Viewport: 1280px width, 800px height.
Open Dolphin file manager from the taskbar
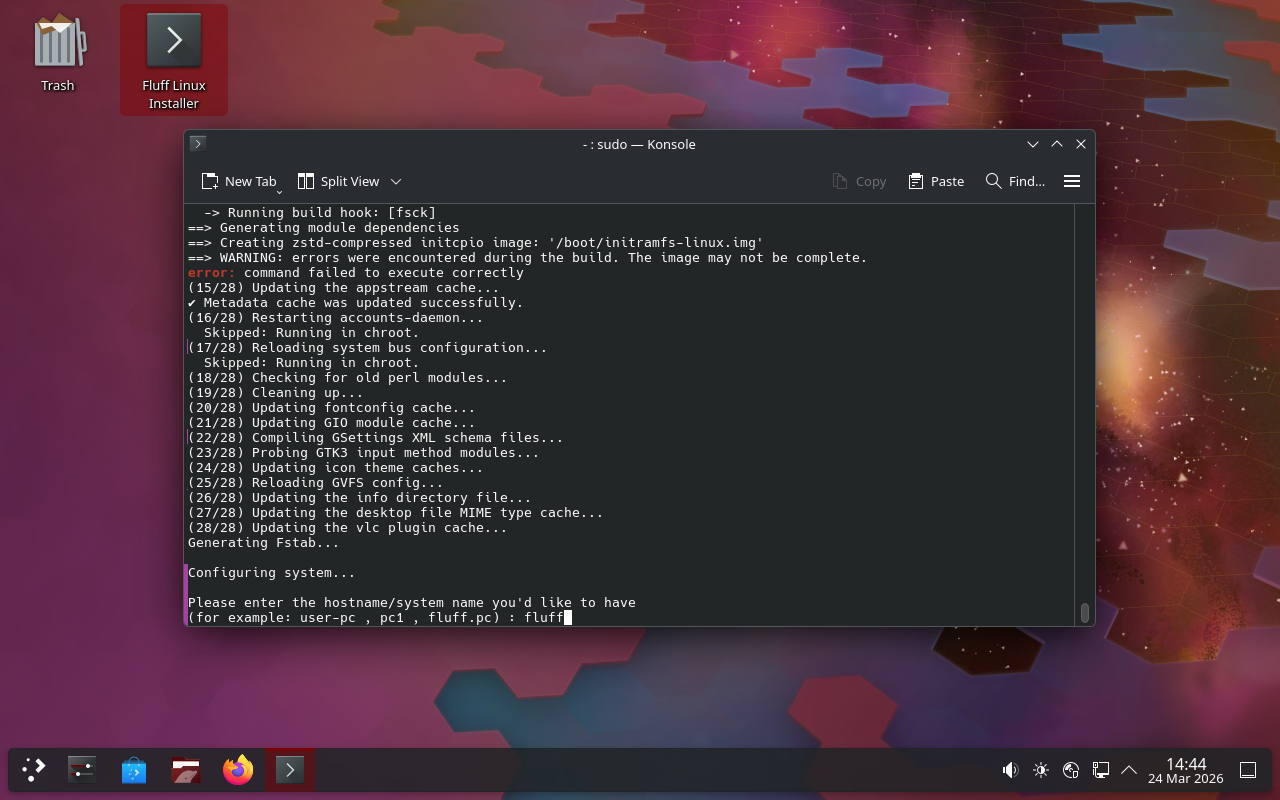tap(186, 770)
